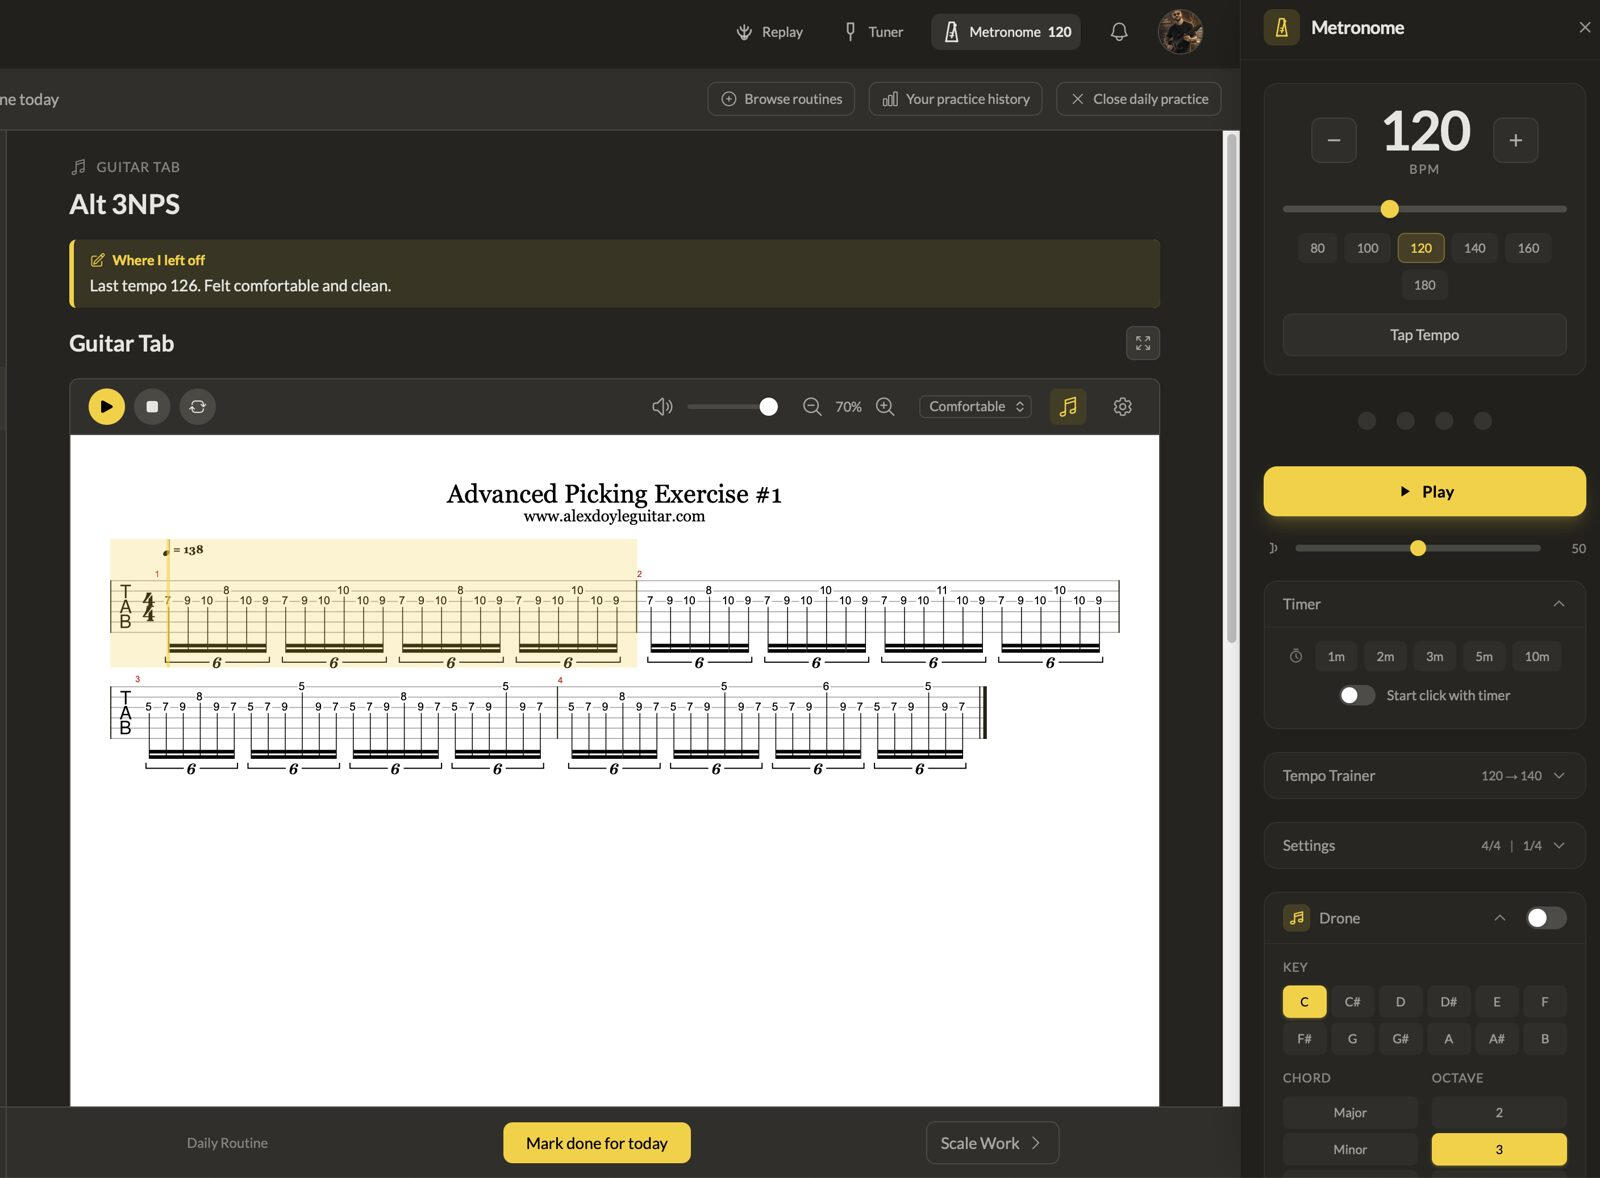Zoom in the tab sheet

885,407
